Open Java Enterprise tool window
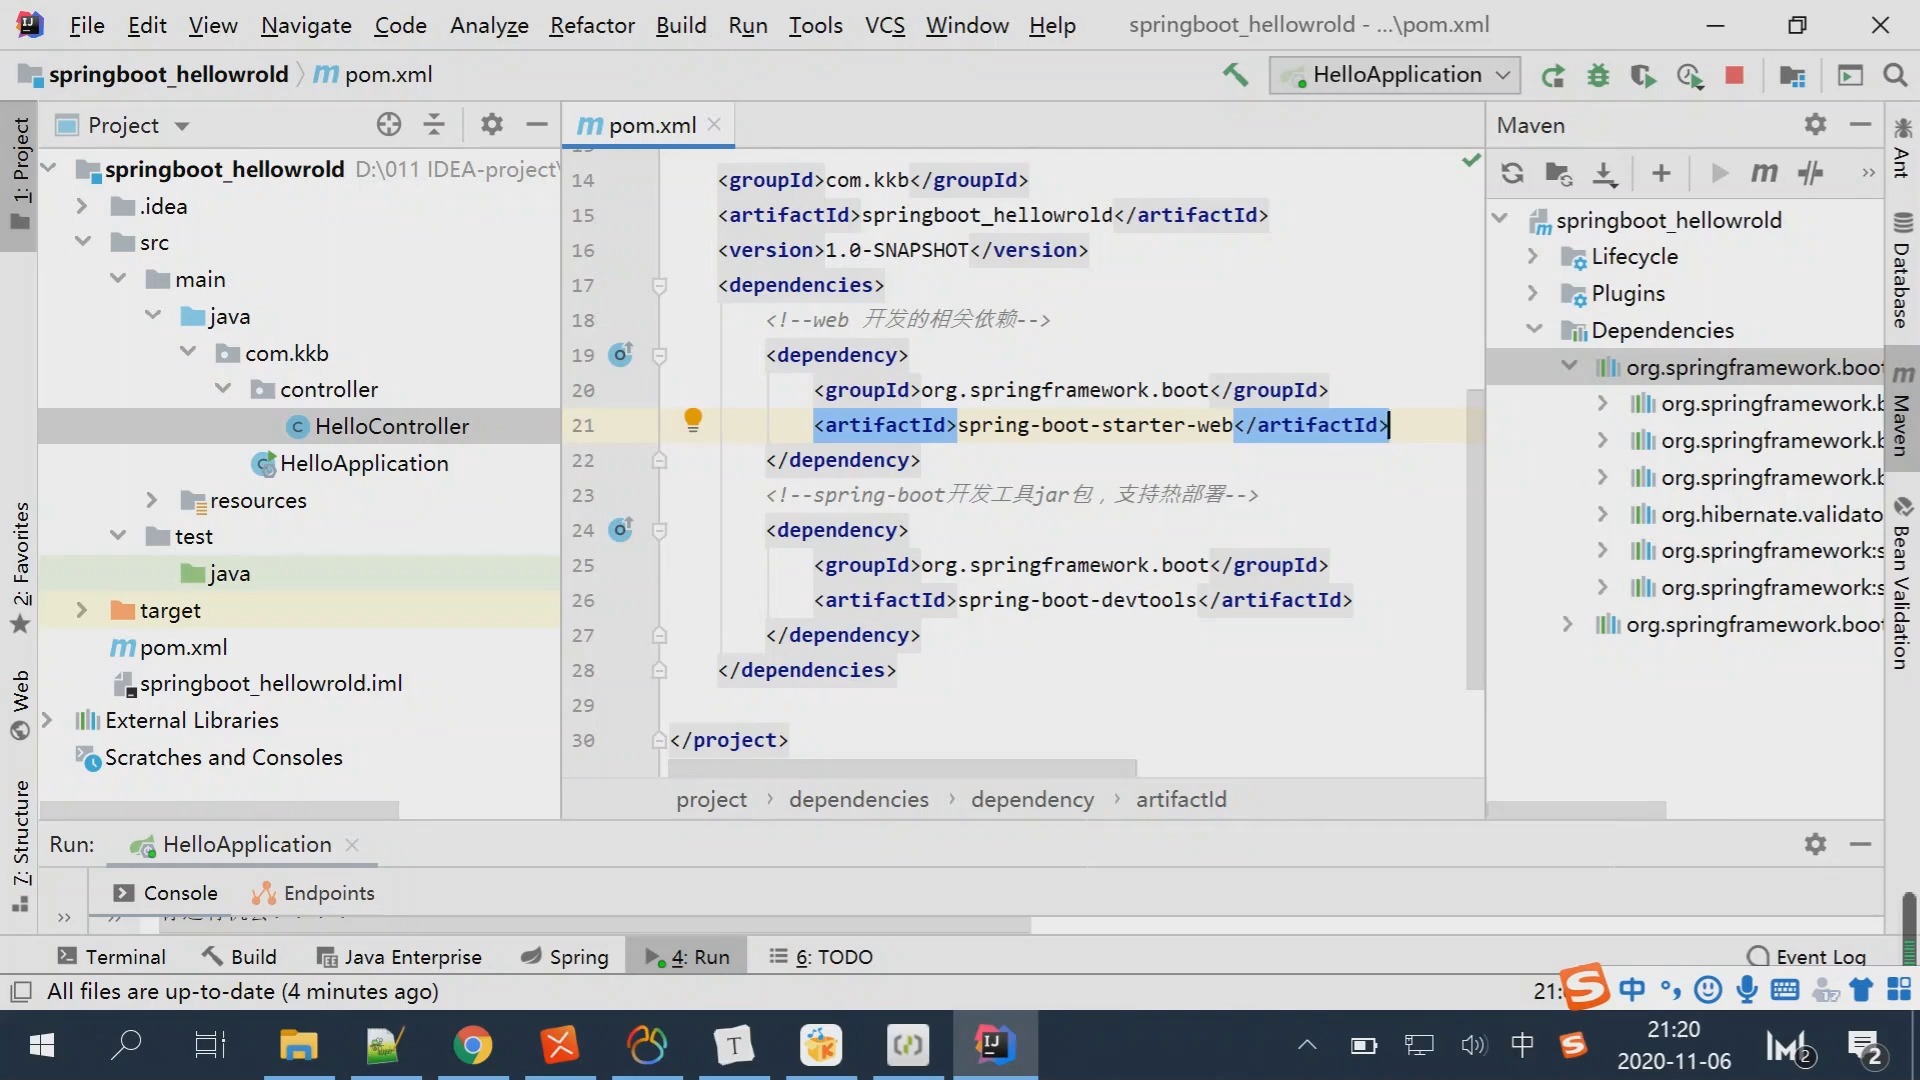The image size is (1920, 1080). coord(399,957)
